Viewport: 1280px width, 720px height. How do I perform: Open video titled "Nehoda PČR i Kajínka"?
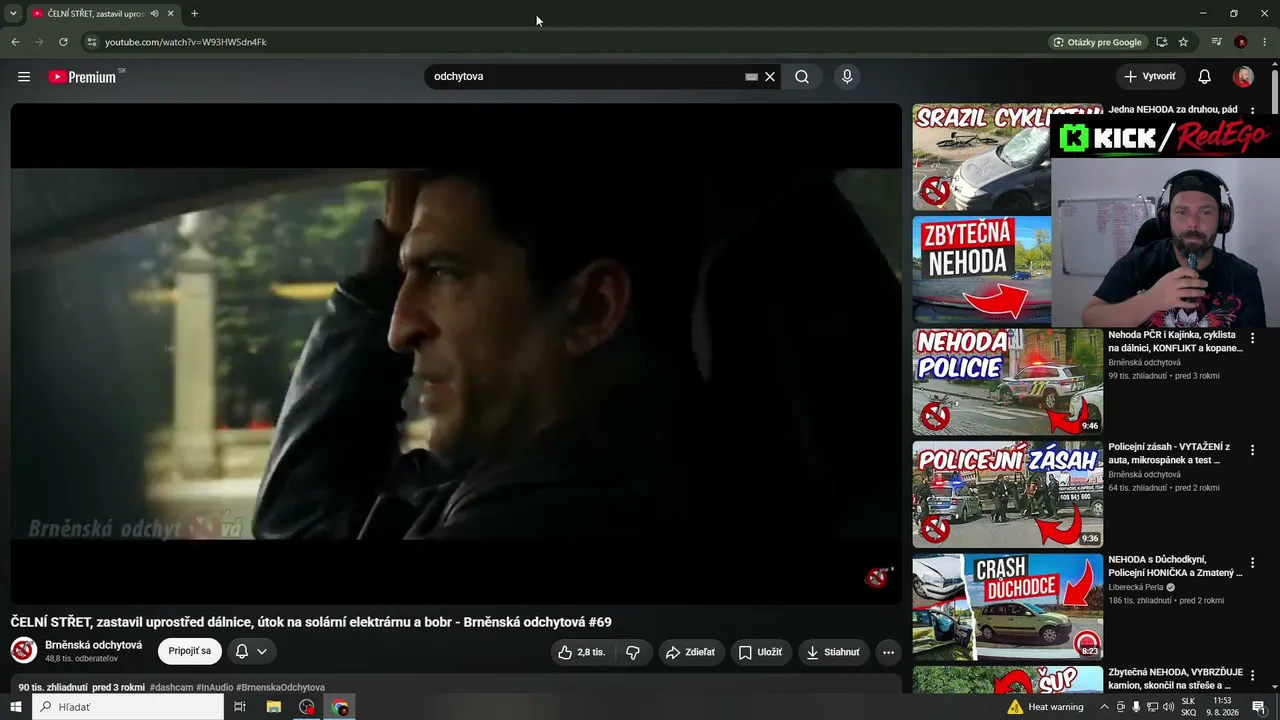click(1175, 341)
